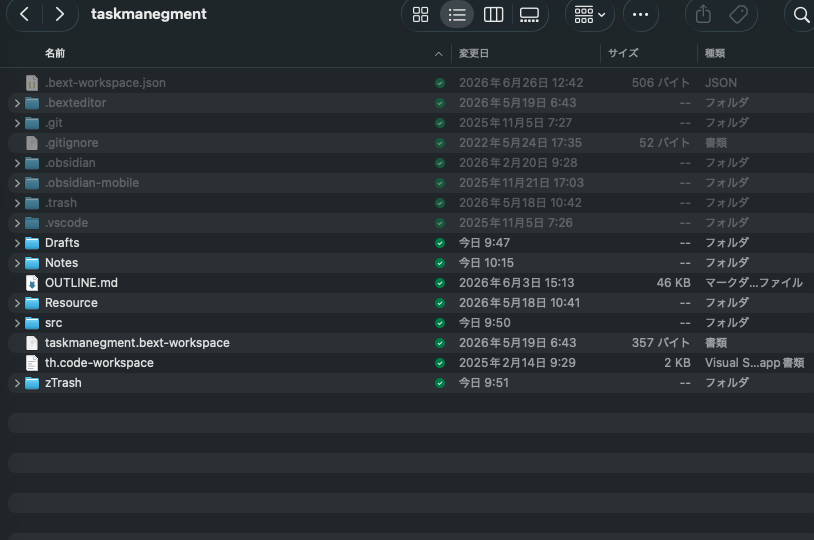Click the Notes folder icon

point(32,263)
